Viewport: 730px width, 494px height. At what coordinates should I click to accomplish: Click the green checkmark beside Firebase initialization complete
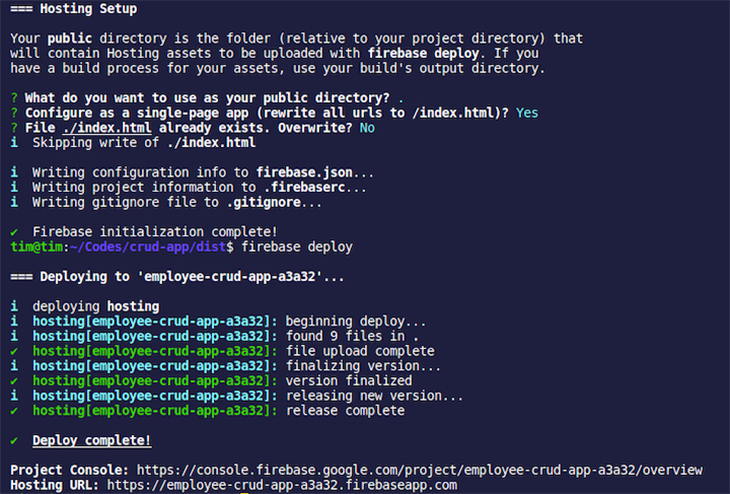tap(14, 232)
